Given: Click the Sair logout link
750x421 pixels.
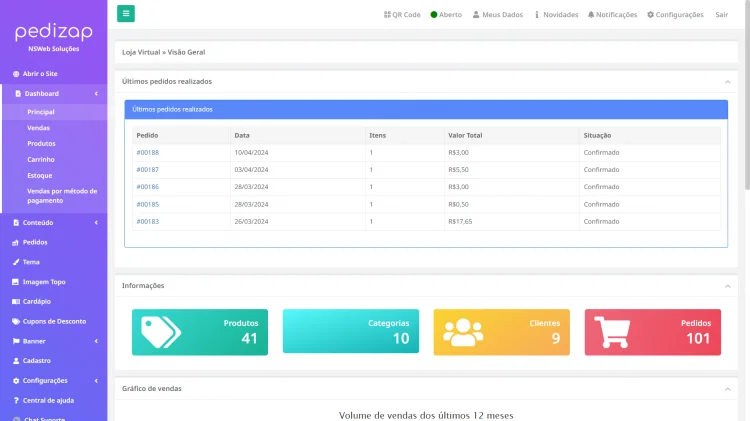Looking at the screenshot, I should pyautogui.click(x=721, y=15).
